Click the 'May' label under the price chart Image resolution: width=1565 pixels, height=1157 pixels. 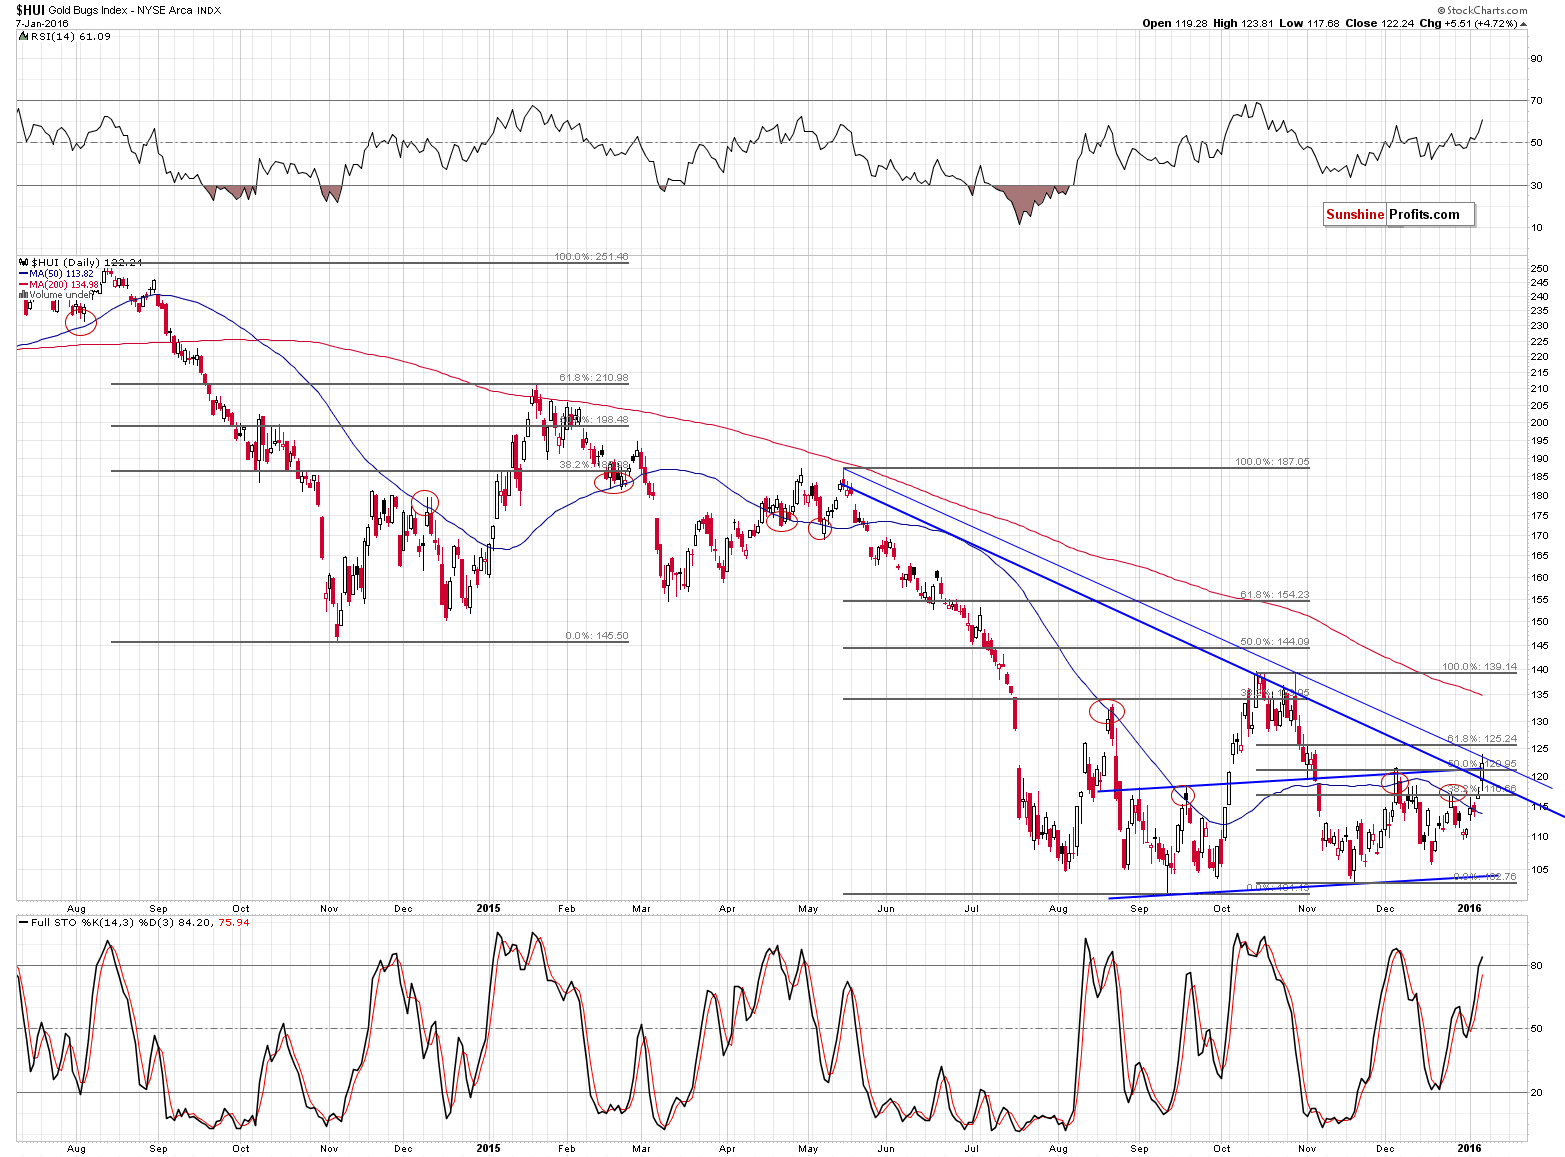[x=808, y=908]
